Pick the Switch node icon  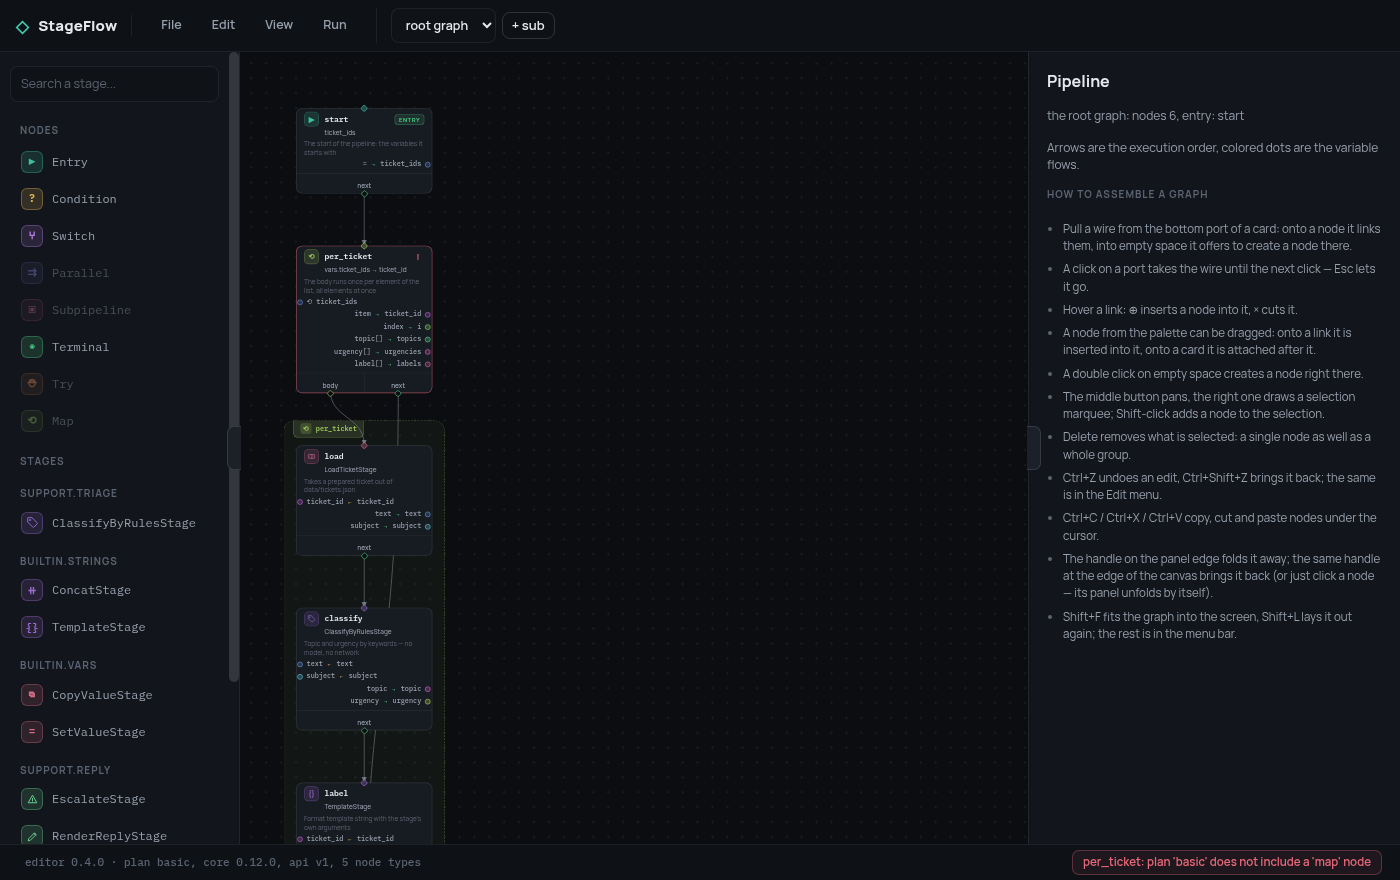32,236
